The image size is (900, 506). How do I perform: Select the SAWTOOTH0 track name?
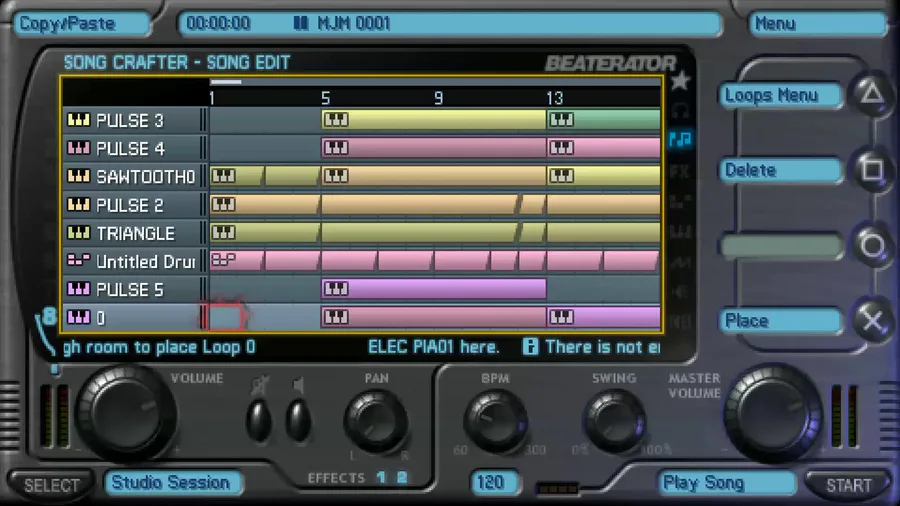146,177
